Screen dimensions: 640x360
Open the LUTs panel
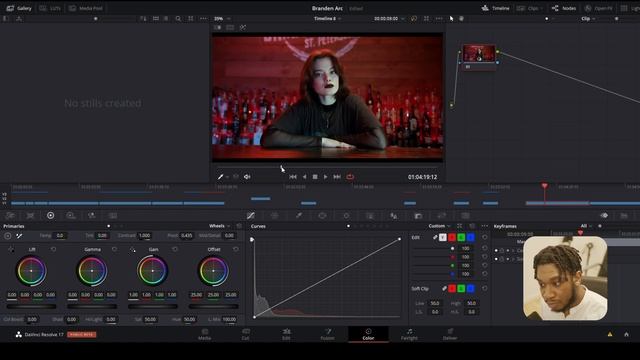pos(49,8)
